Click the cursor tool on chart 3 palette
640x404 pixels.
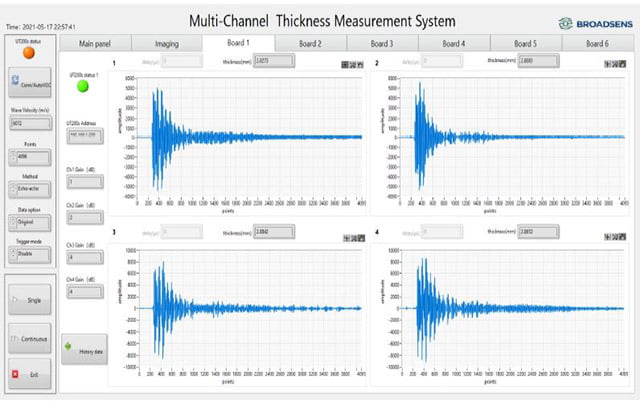[345, 239]
